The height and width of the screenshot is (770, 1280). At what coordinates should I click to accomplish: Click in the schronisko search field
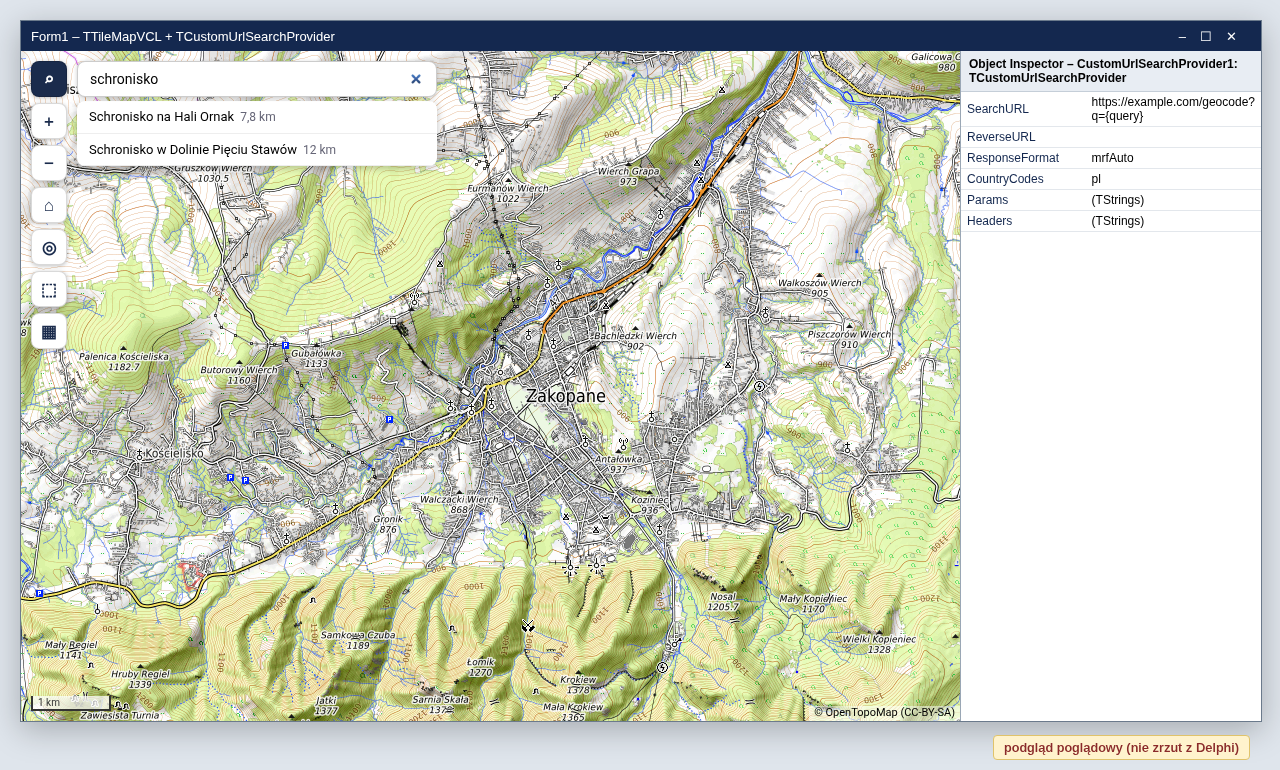click(x=242, y=79)
